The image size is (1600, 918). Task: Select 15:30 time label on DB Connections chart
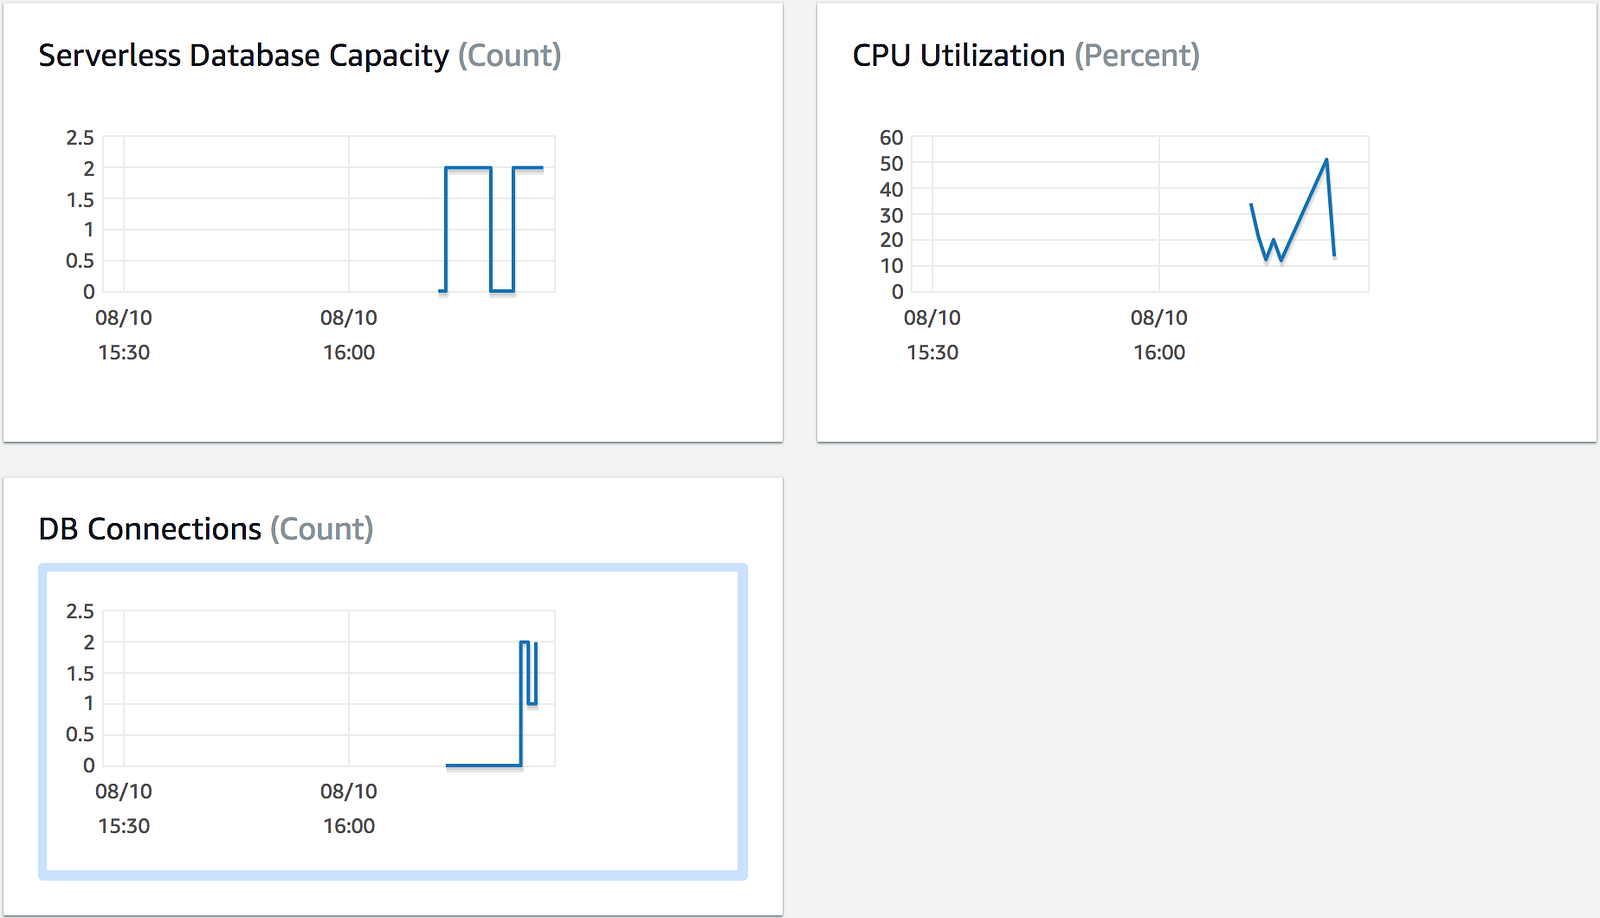click(124, 826)
